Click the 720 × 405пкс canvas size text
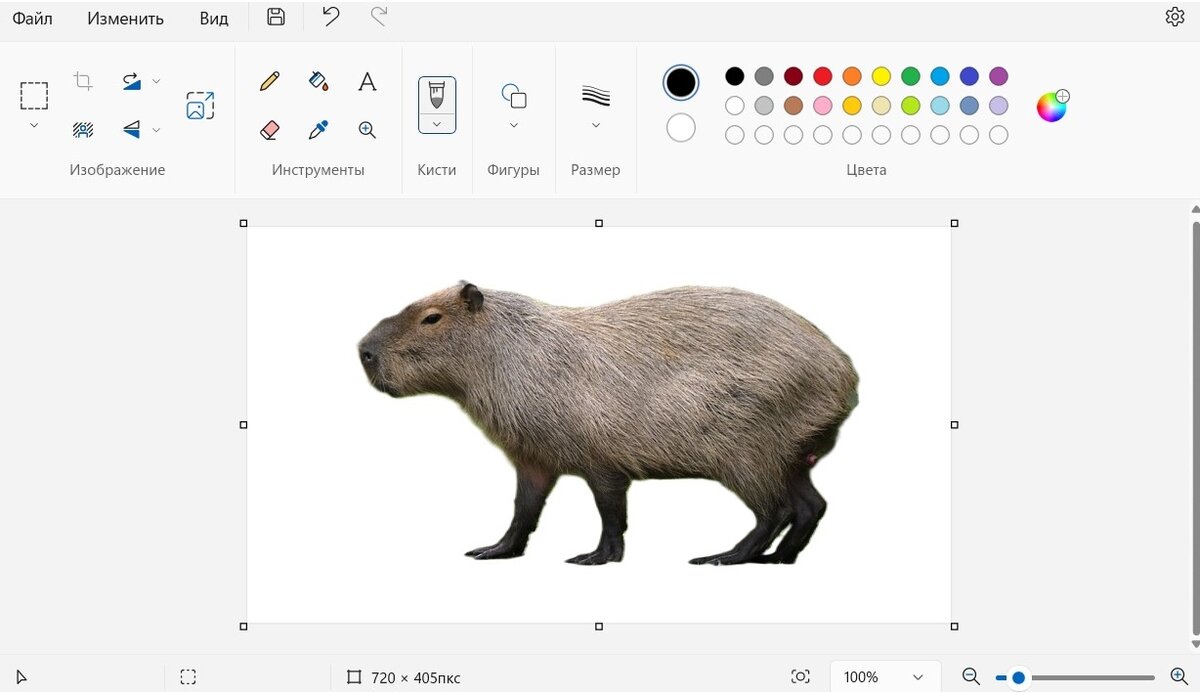Image resolution: width=1200 pixels, height=694 pixels. pos(416,678)
